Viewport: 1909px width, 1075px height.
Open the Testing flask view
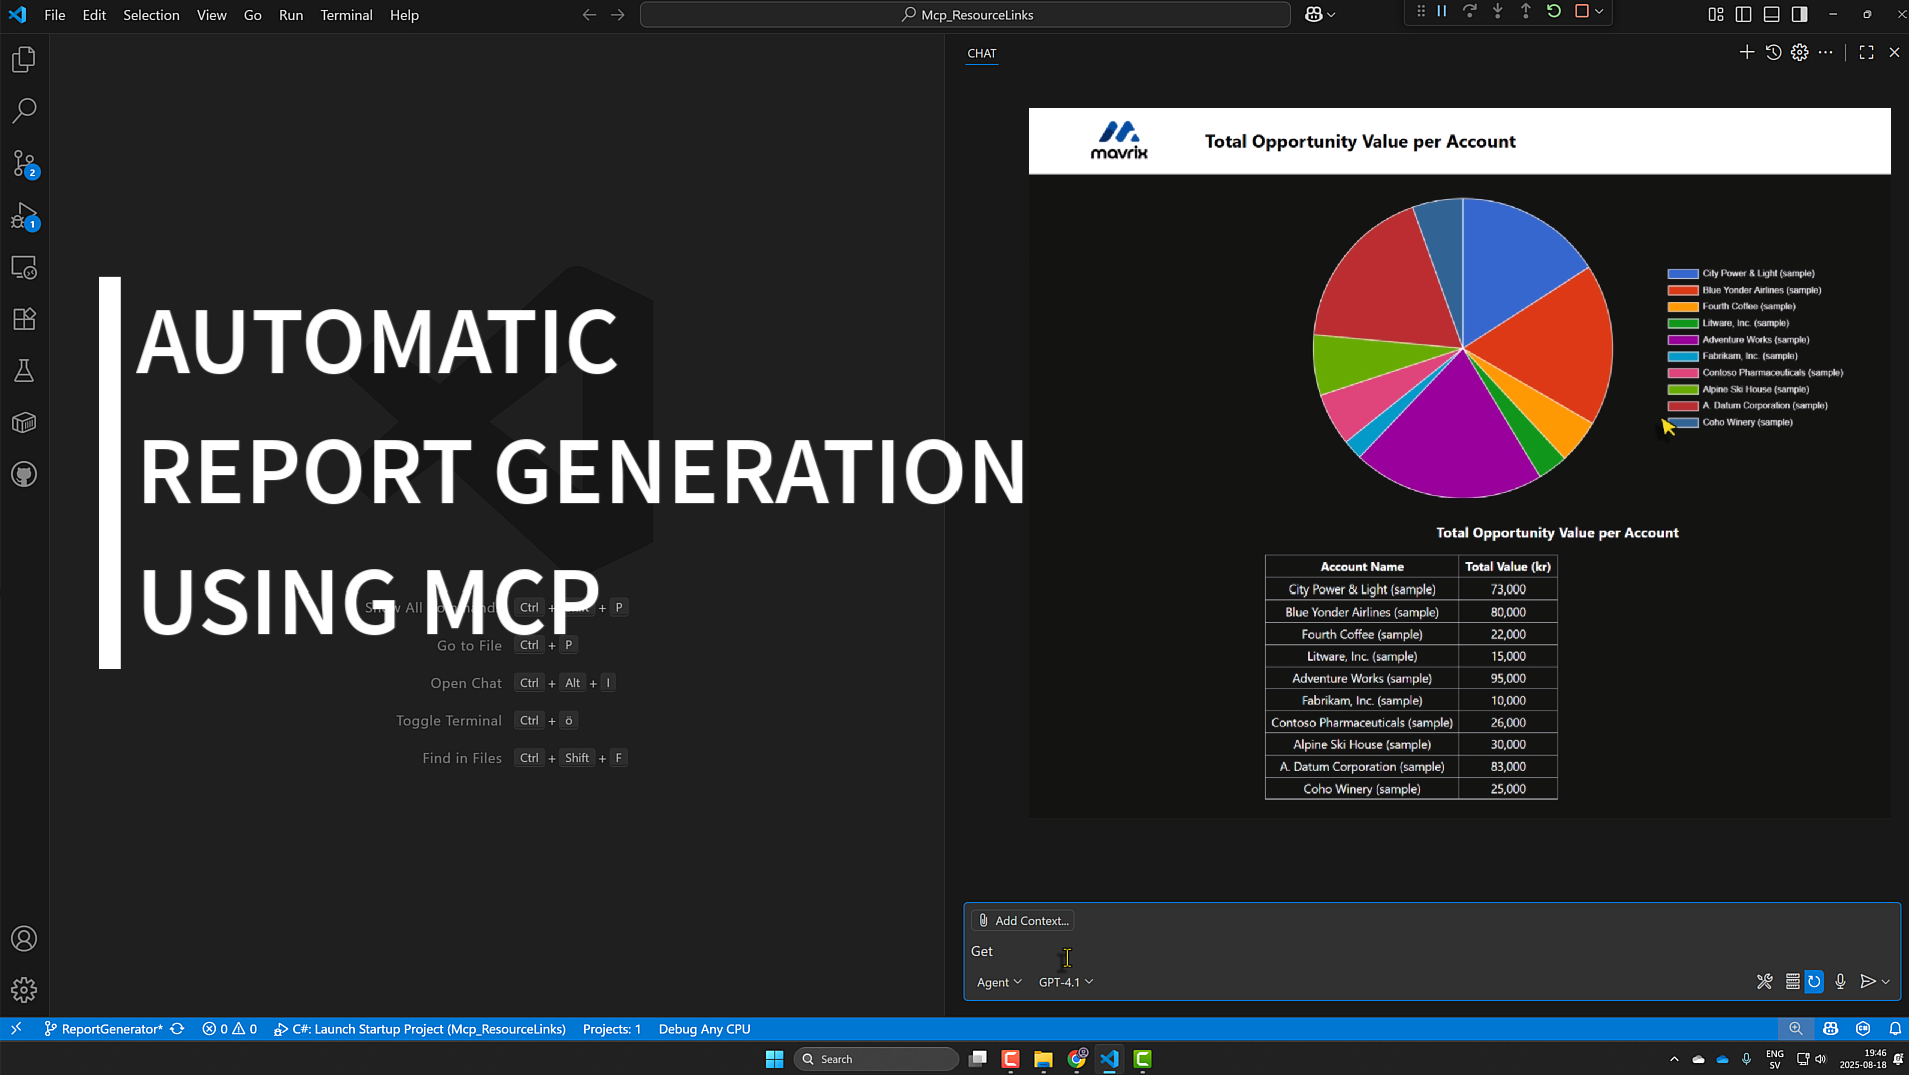(24, 371)
